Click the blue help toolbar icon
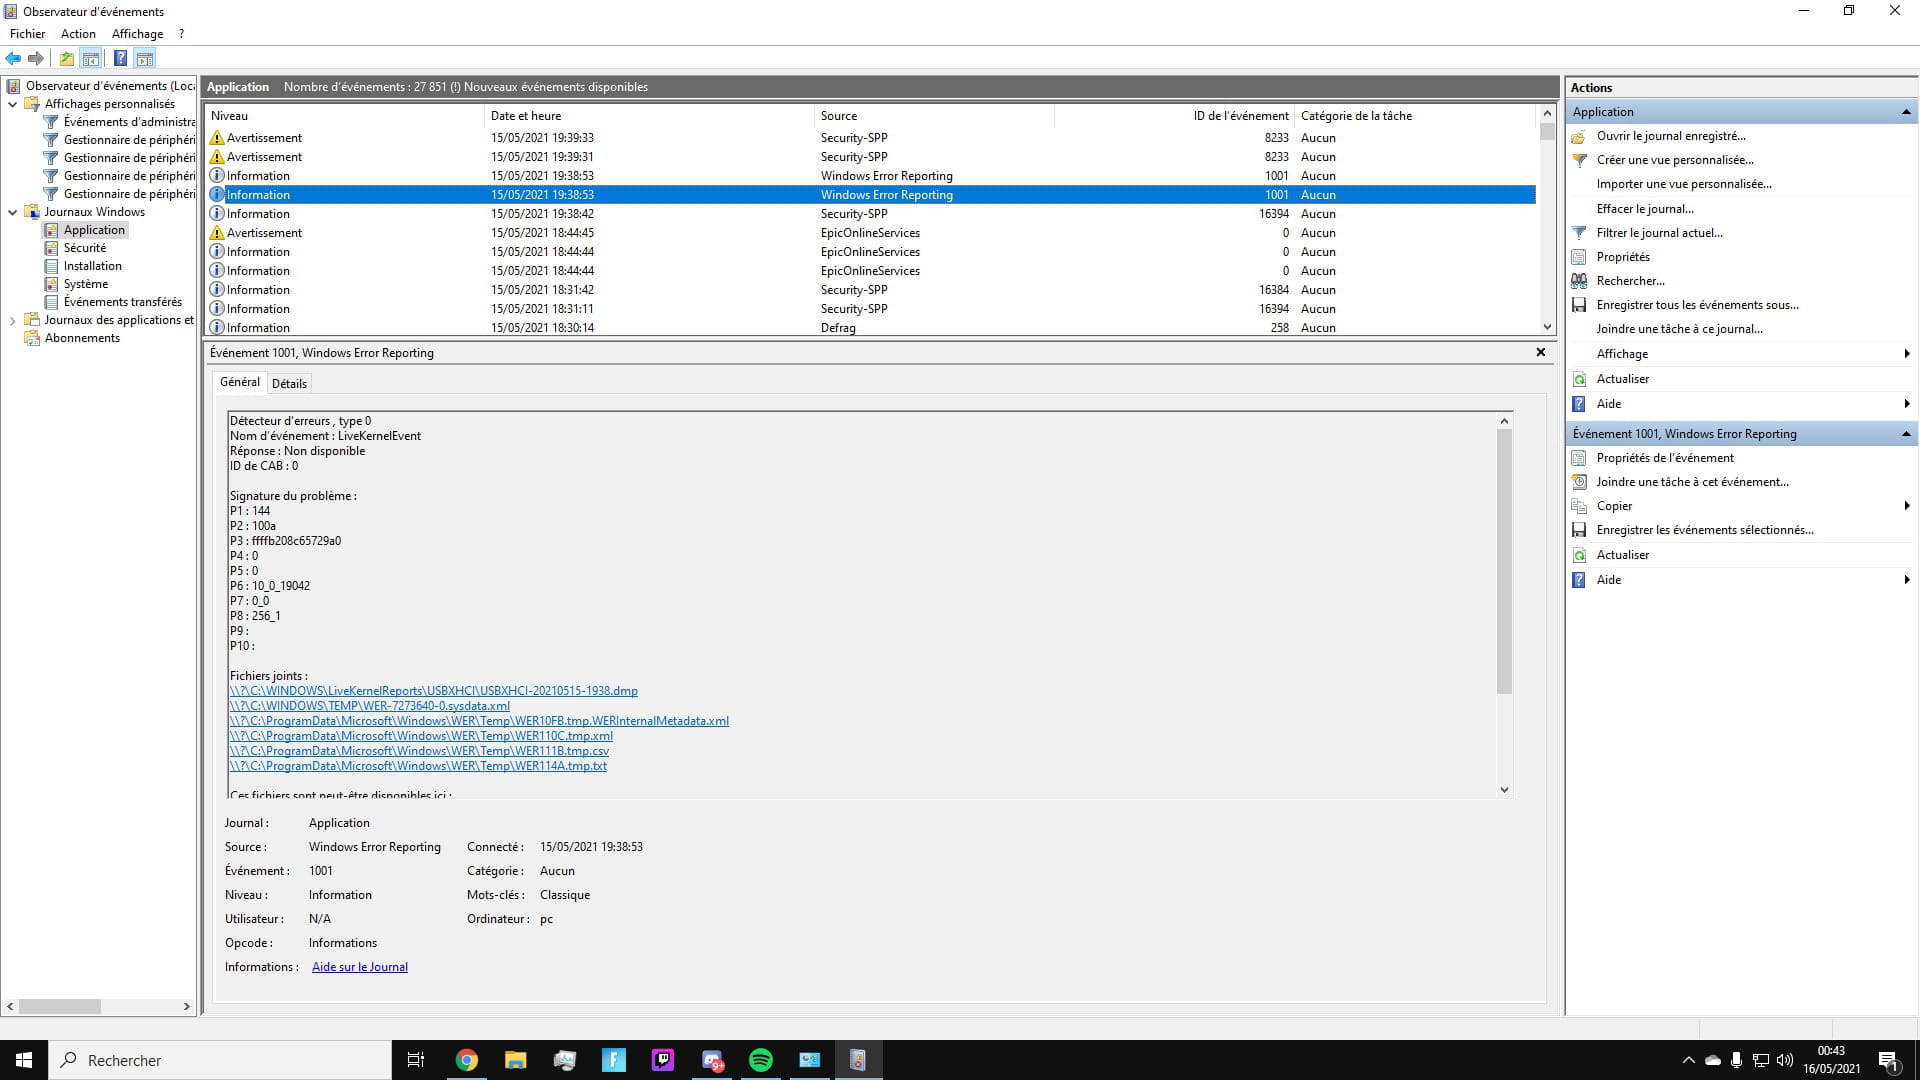The height and width of the screenshot is (1080, 1920). click(x=120, y=59)
